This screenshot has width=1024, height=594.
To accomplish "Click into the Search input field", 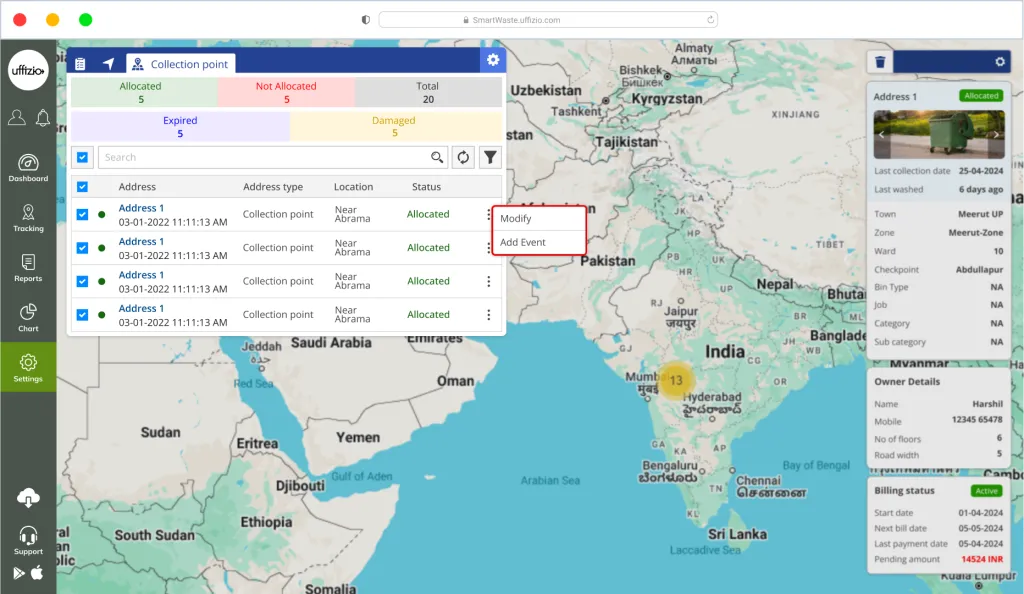I will coord(265,157).
